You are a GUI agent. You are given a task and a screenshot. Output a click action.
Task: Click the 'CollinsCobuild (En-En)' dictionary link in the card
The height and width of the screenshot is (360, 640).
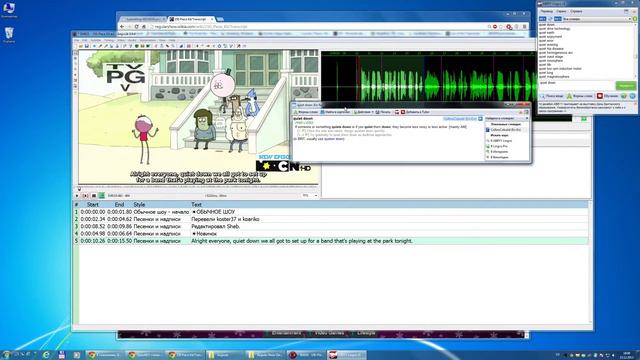[460, 119]
